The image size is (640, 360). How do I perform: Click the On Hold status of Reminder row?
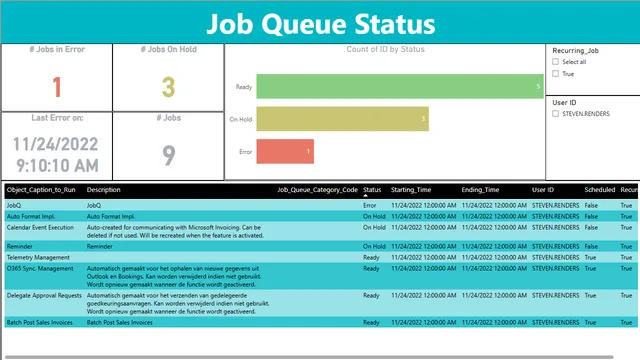coord(374,247)
